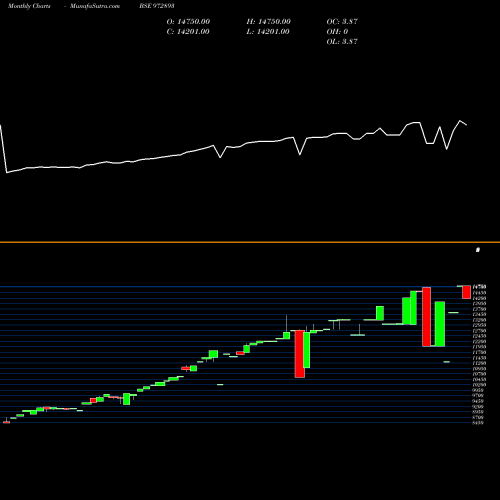This screenshot has width=500, height=500.
Task: Select the most recent red candle
Action: tap(466, 292)
